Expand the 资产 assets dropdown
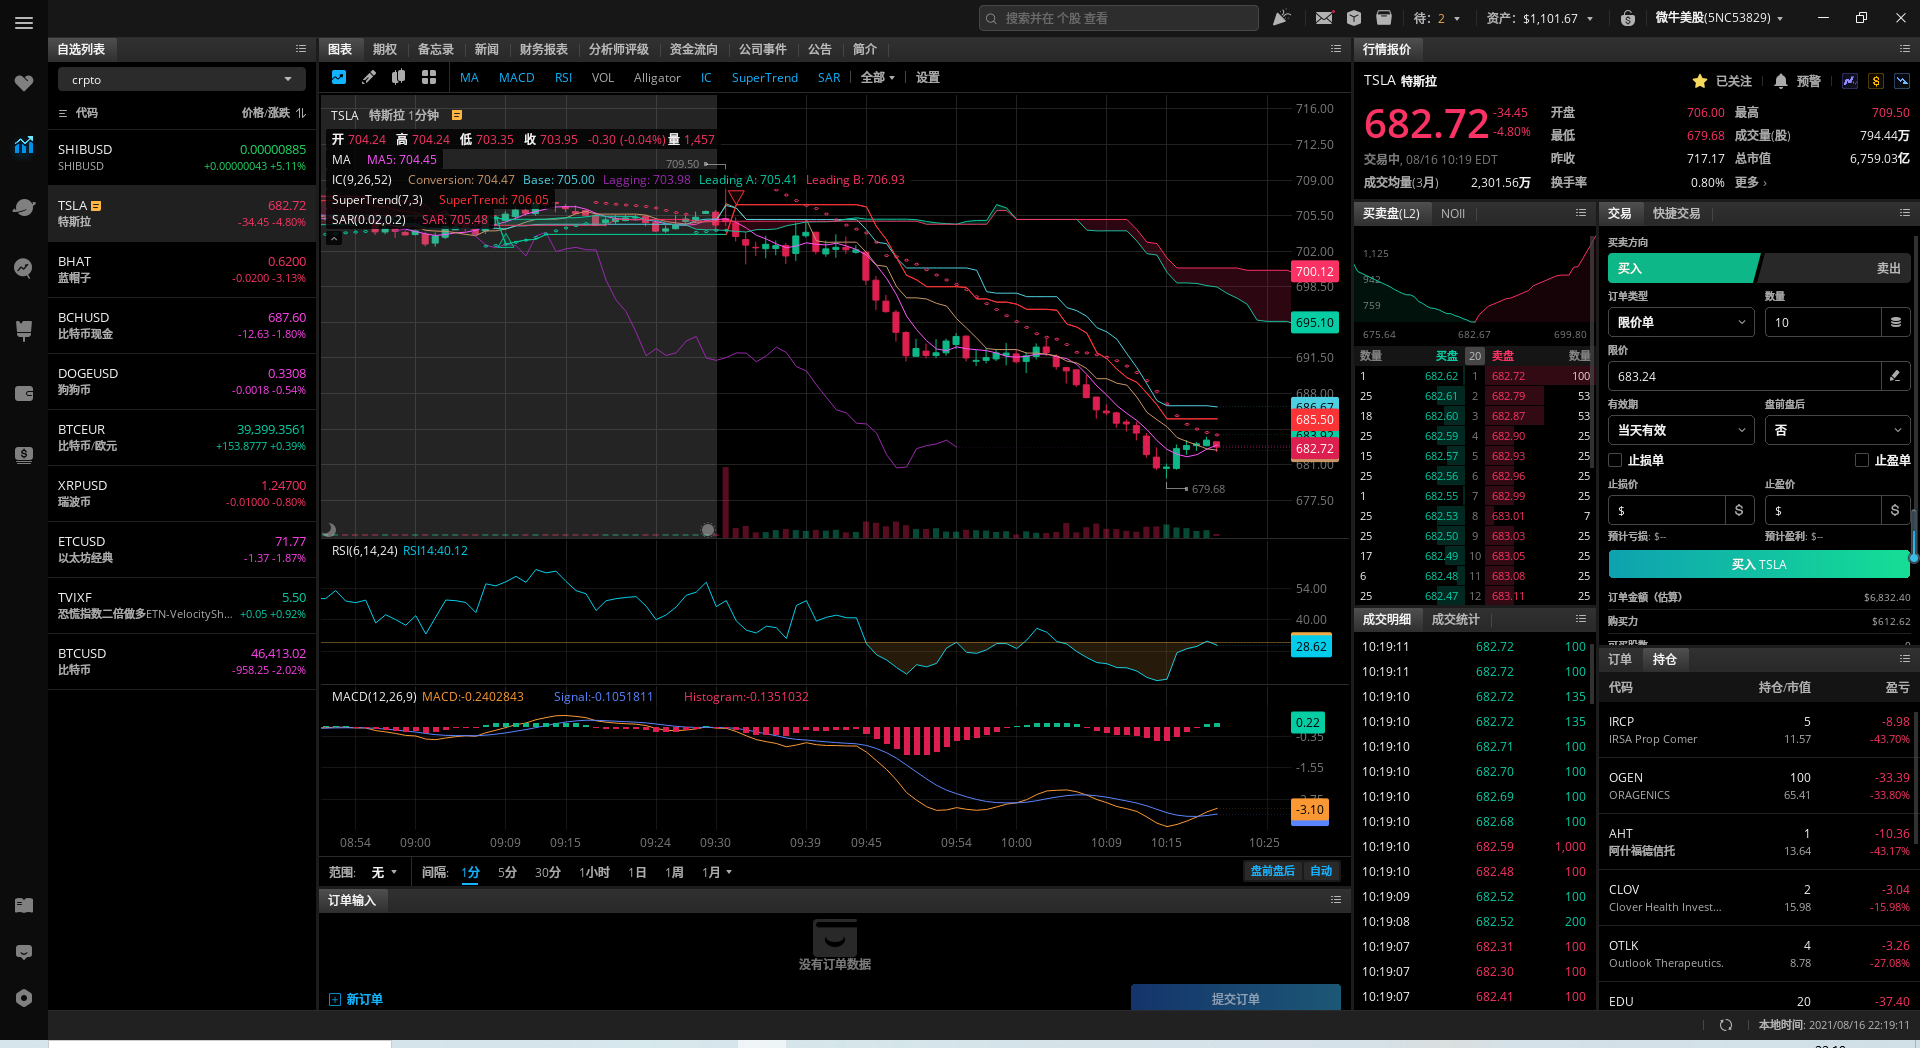This screenshot has width=1920, height=1048. pos(1540,18)
